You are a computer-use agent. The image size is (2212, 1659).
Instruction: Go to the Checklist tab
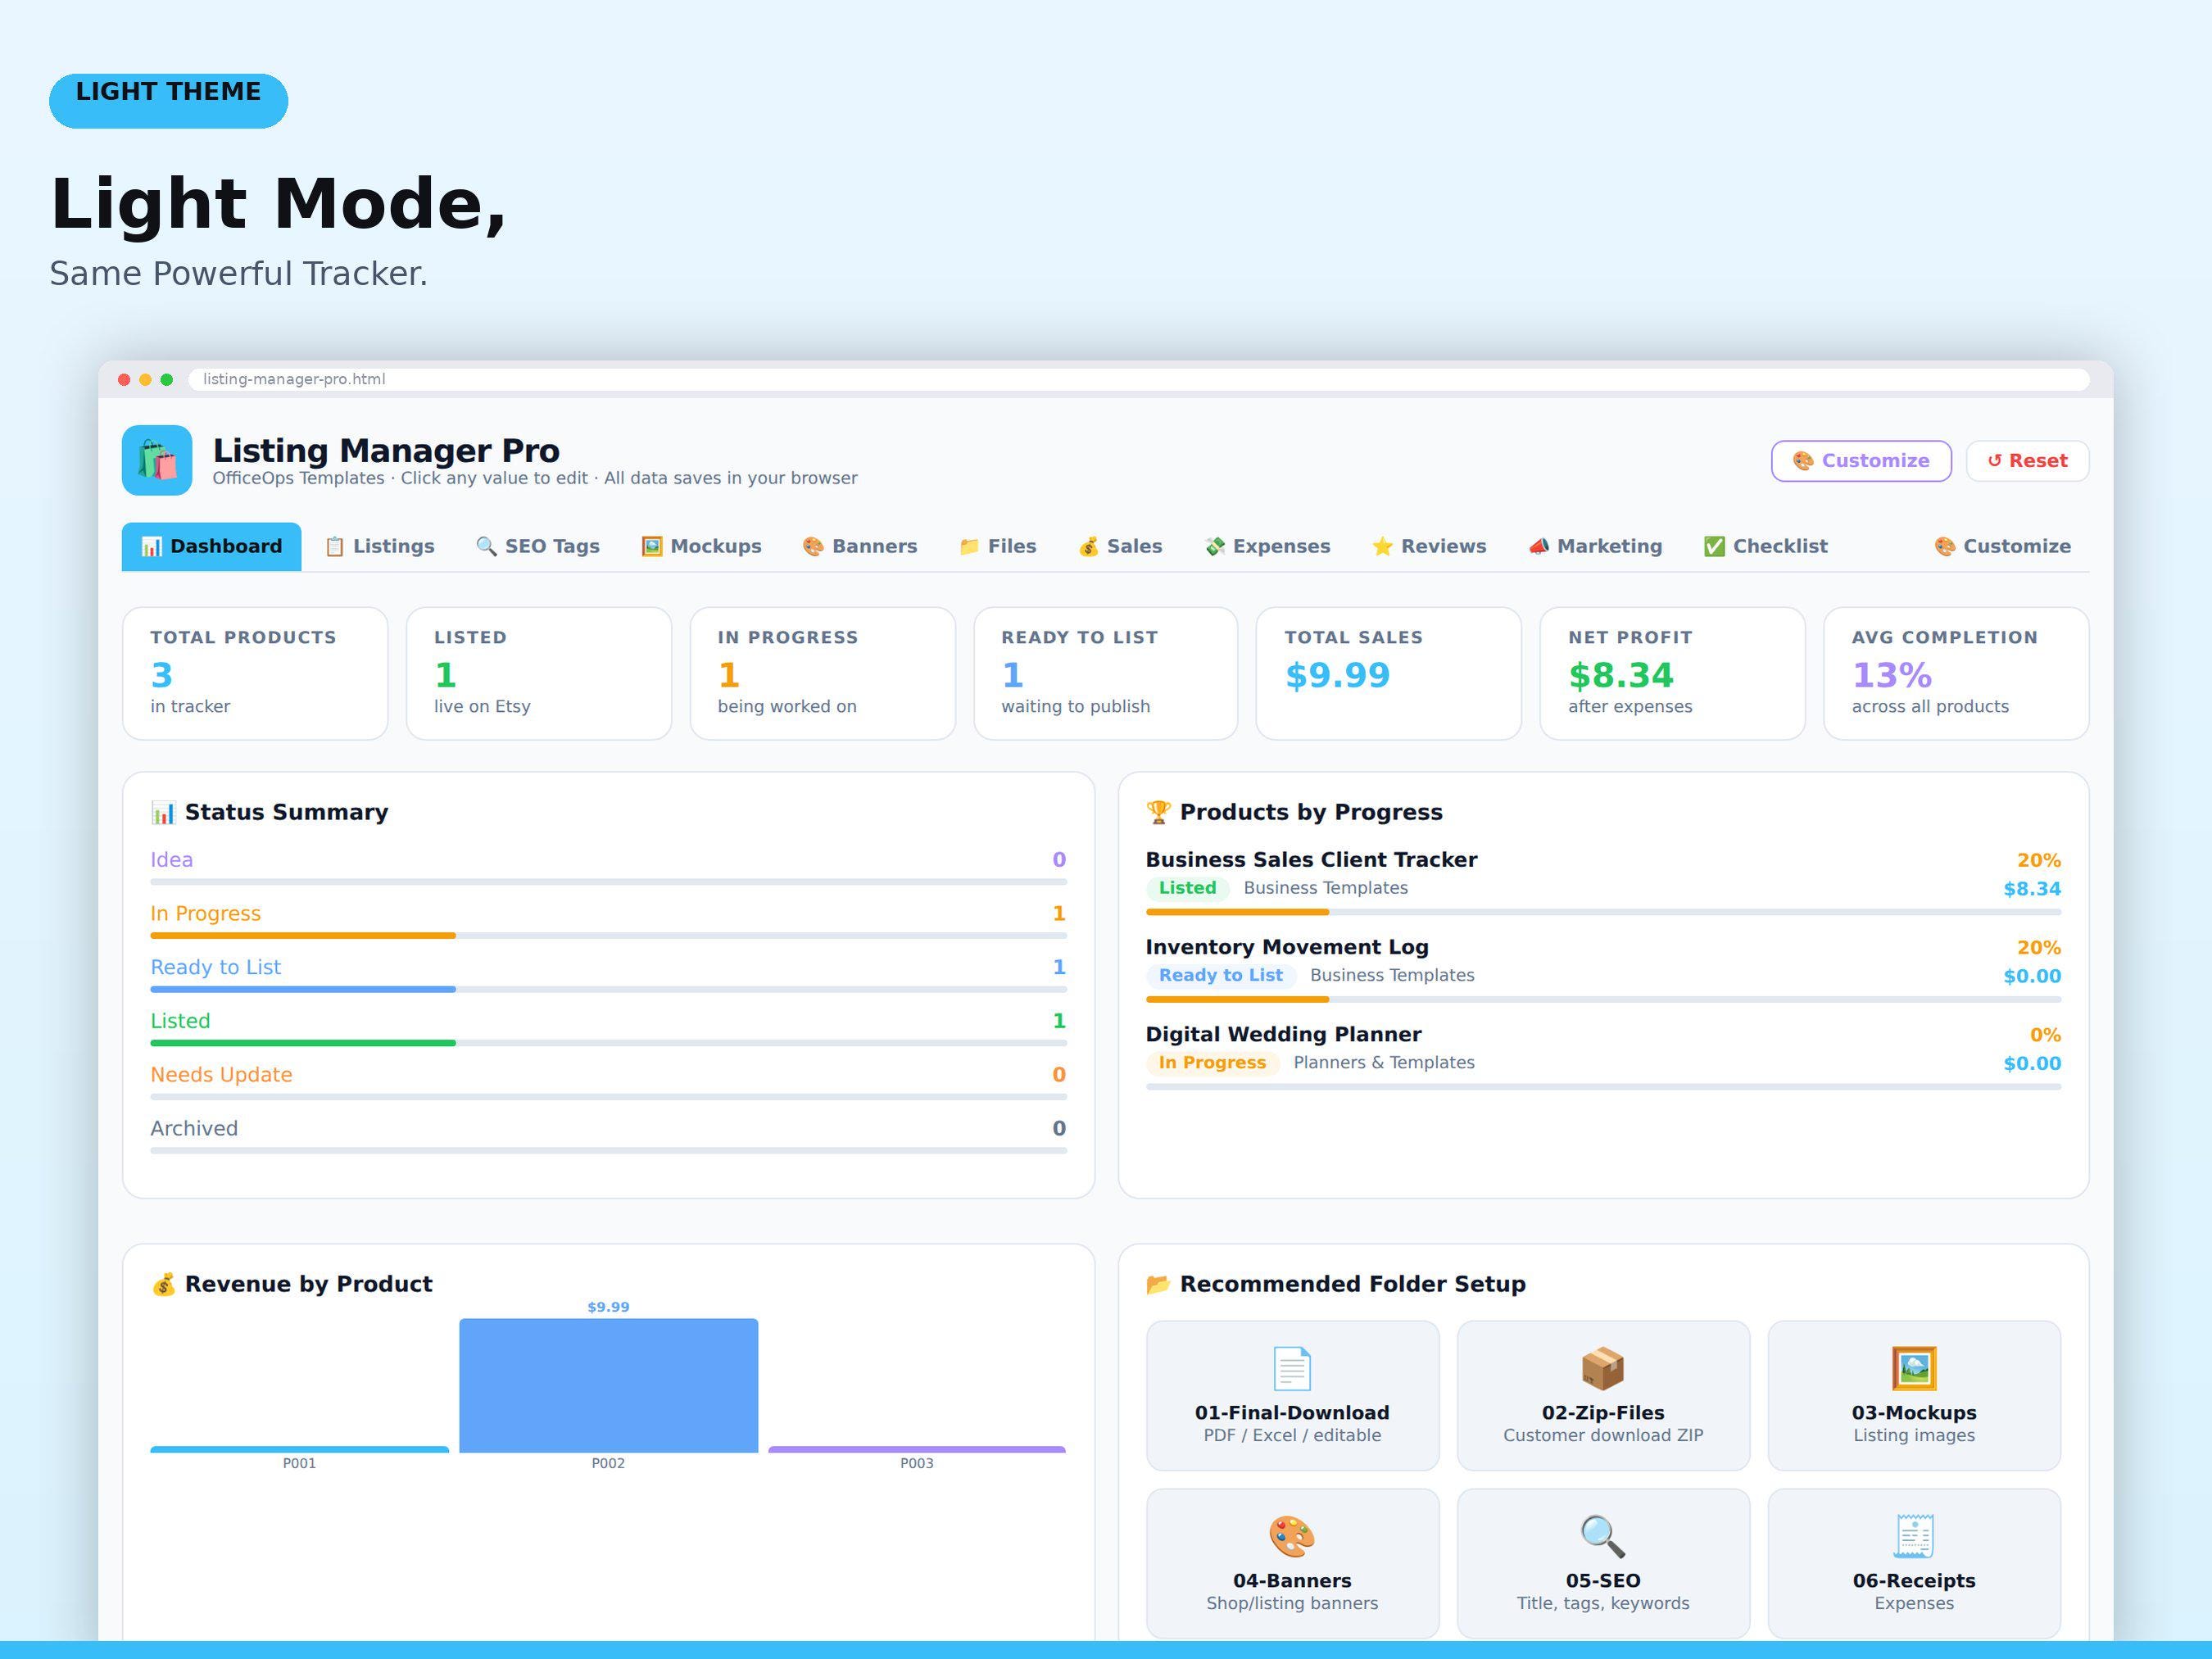(x=1765, y=546)
